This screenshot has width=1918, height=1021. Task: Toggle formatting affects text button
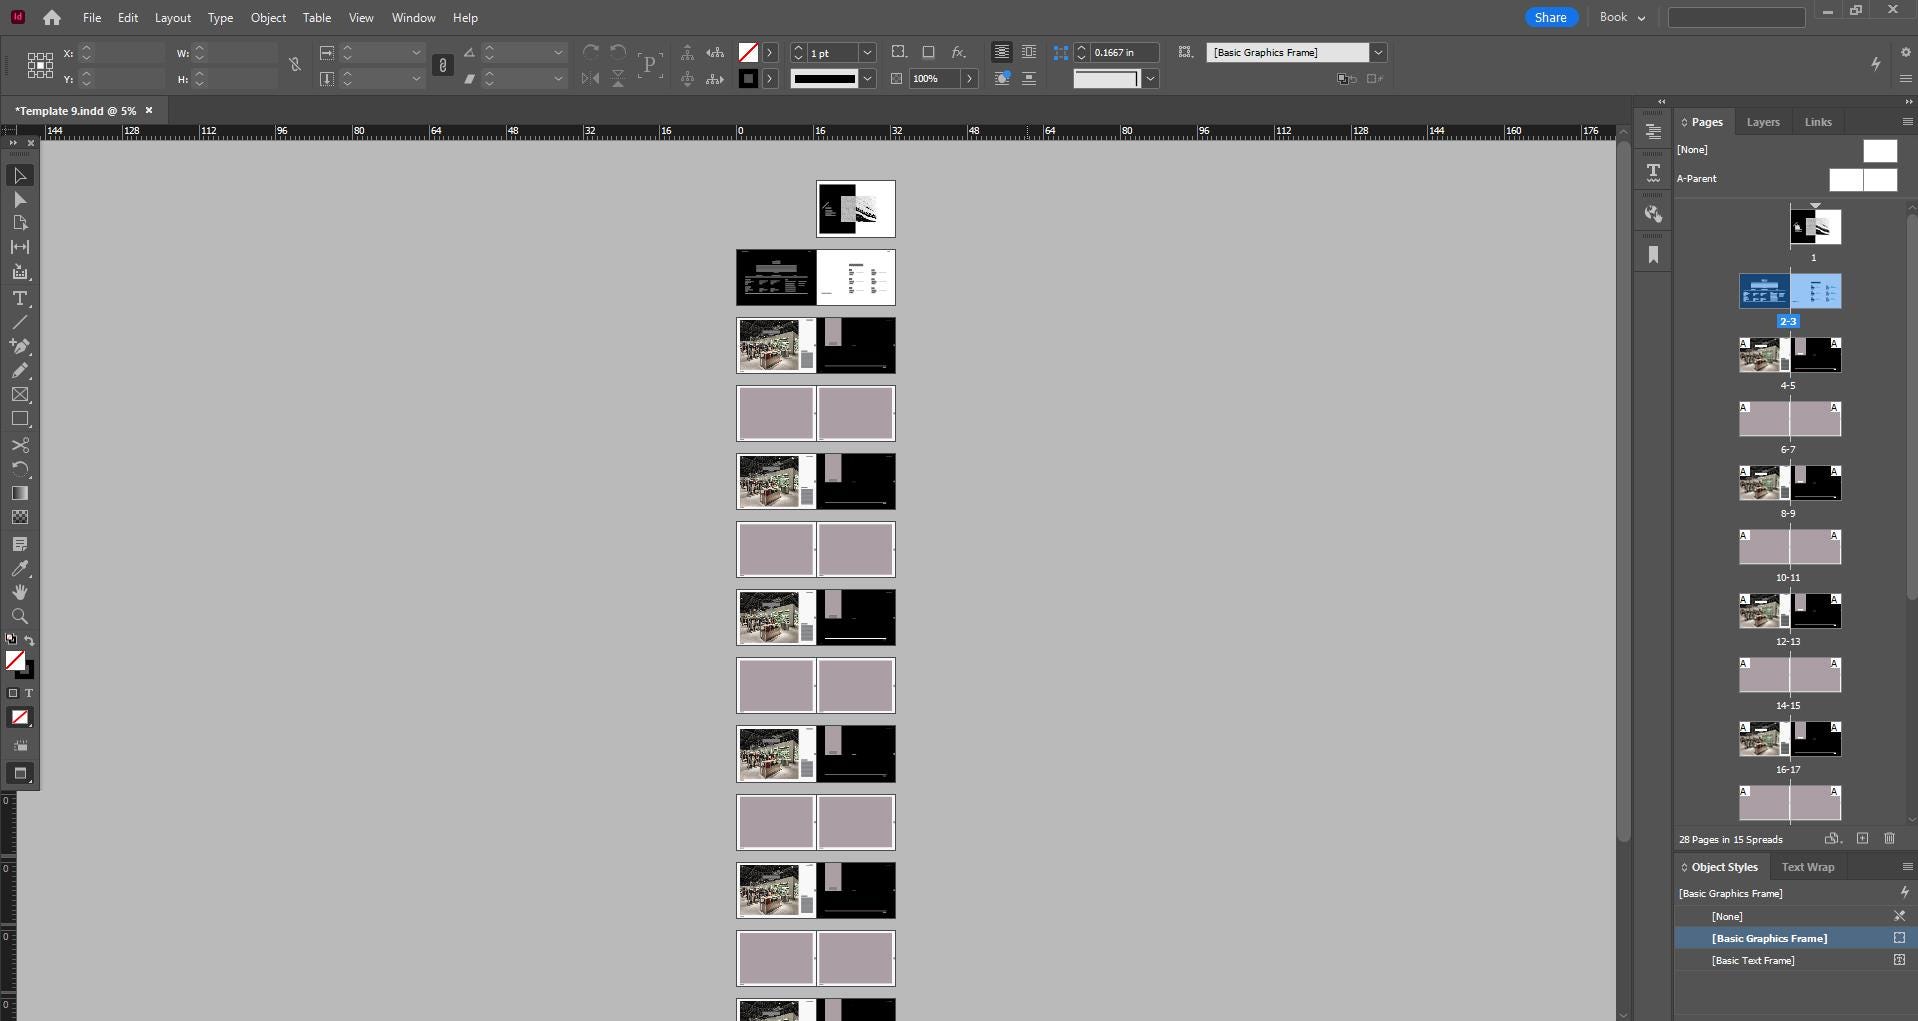[x=28, y=693]
